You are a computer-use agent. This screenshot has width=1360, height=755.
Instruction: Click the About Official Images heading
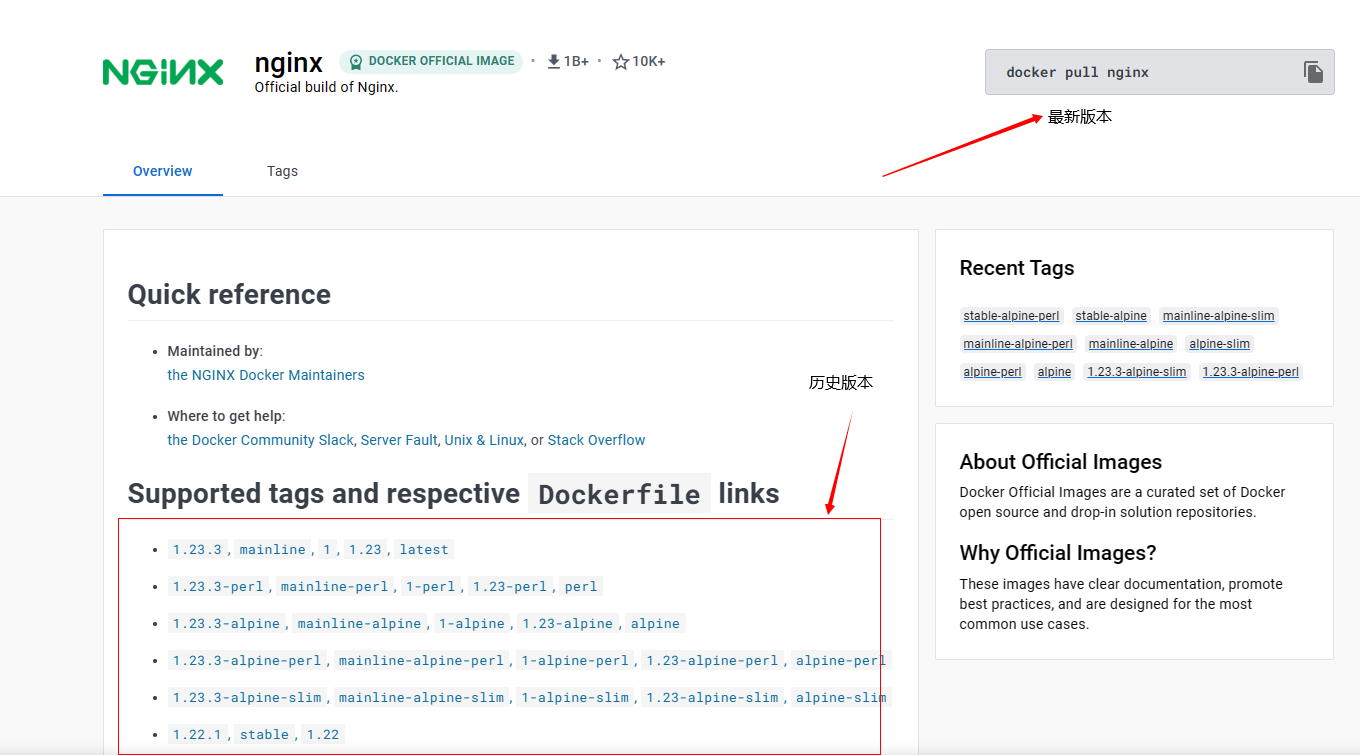[1060, 462]
